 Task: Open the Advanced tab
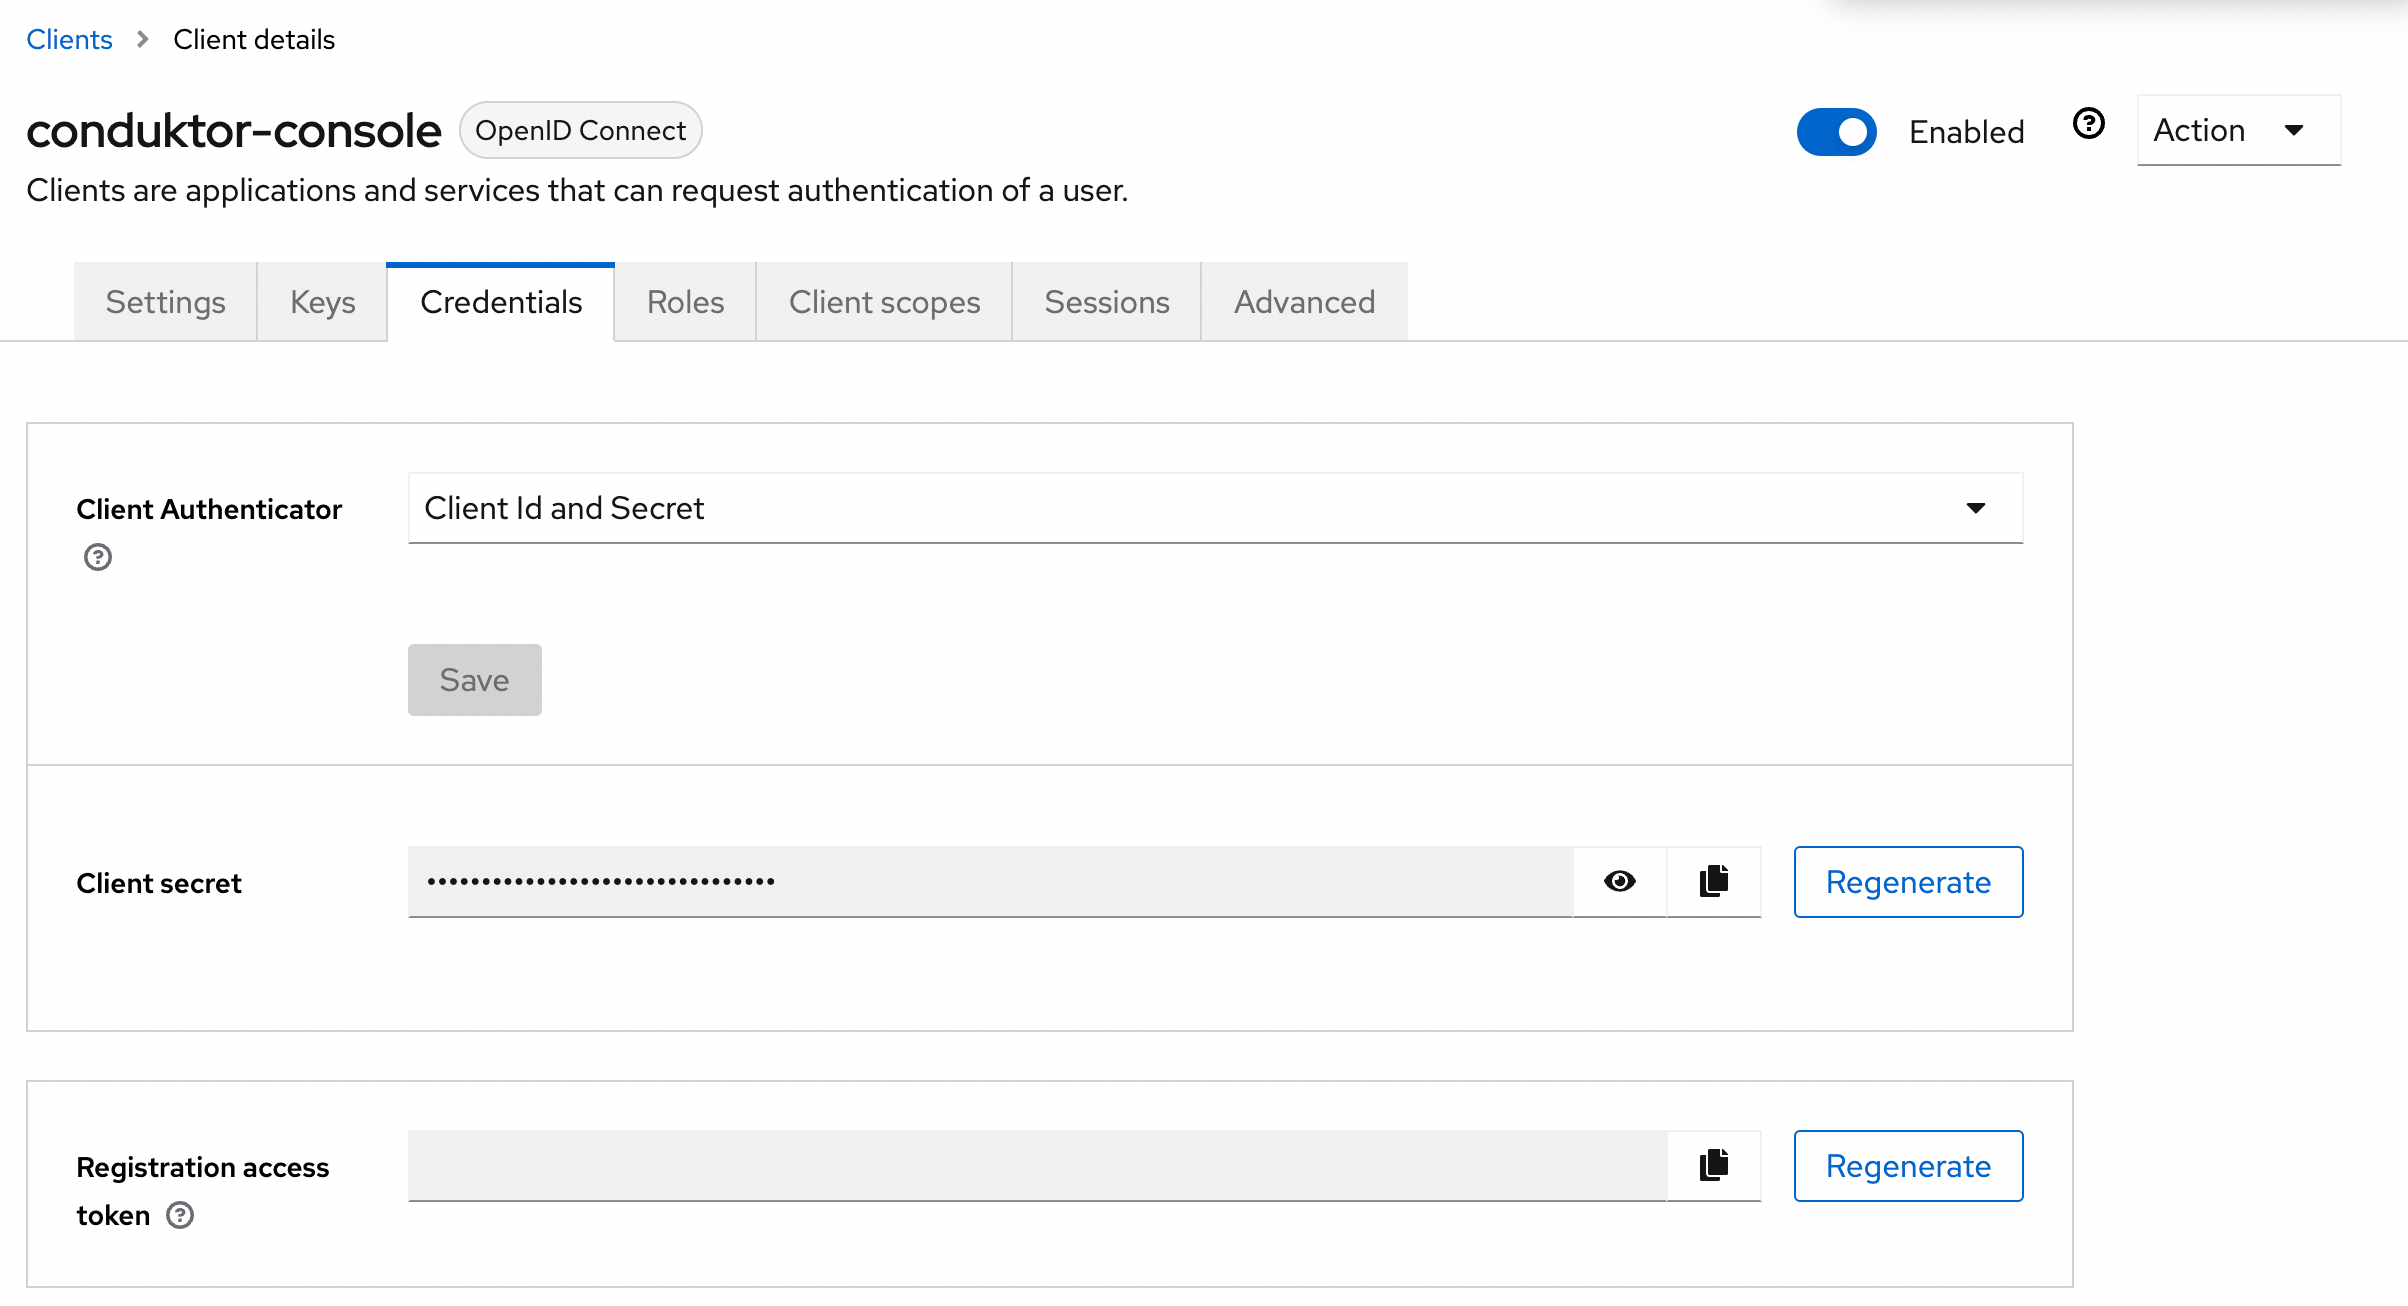(1304, 302)
